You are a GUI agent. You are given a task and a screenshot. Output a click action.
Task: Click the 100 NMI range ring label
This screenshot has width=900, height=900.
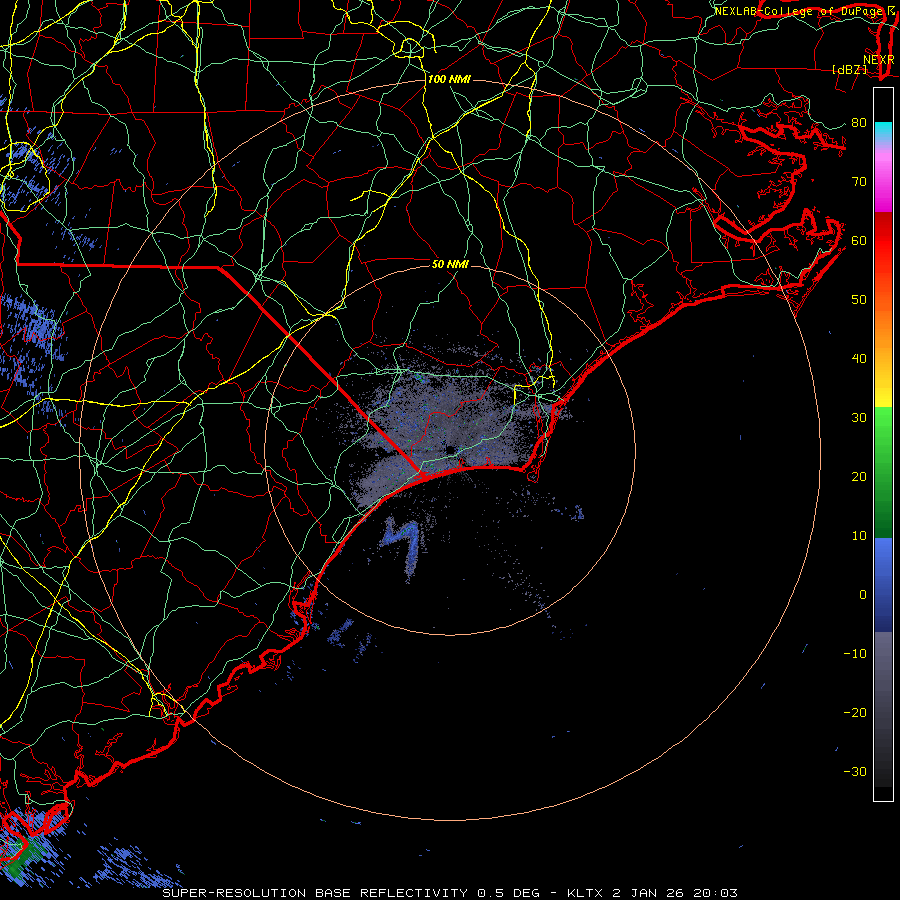(x=449, y=79)
